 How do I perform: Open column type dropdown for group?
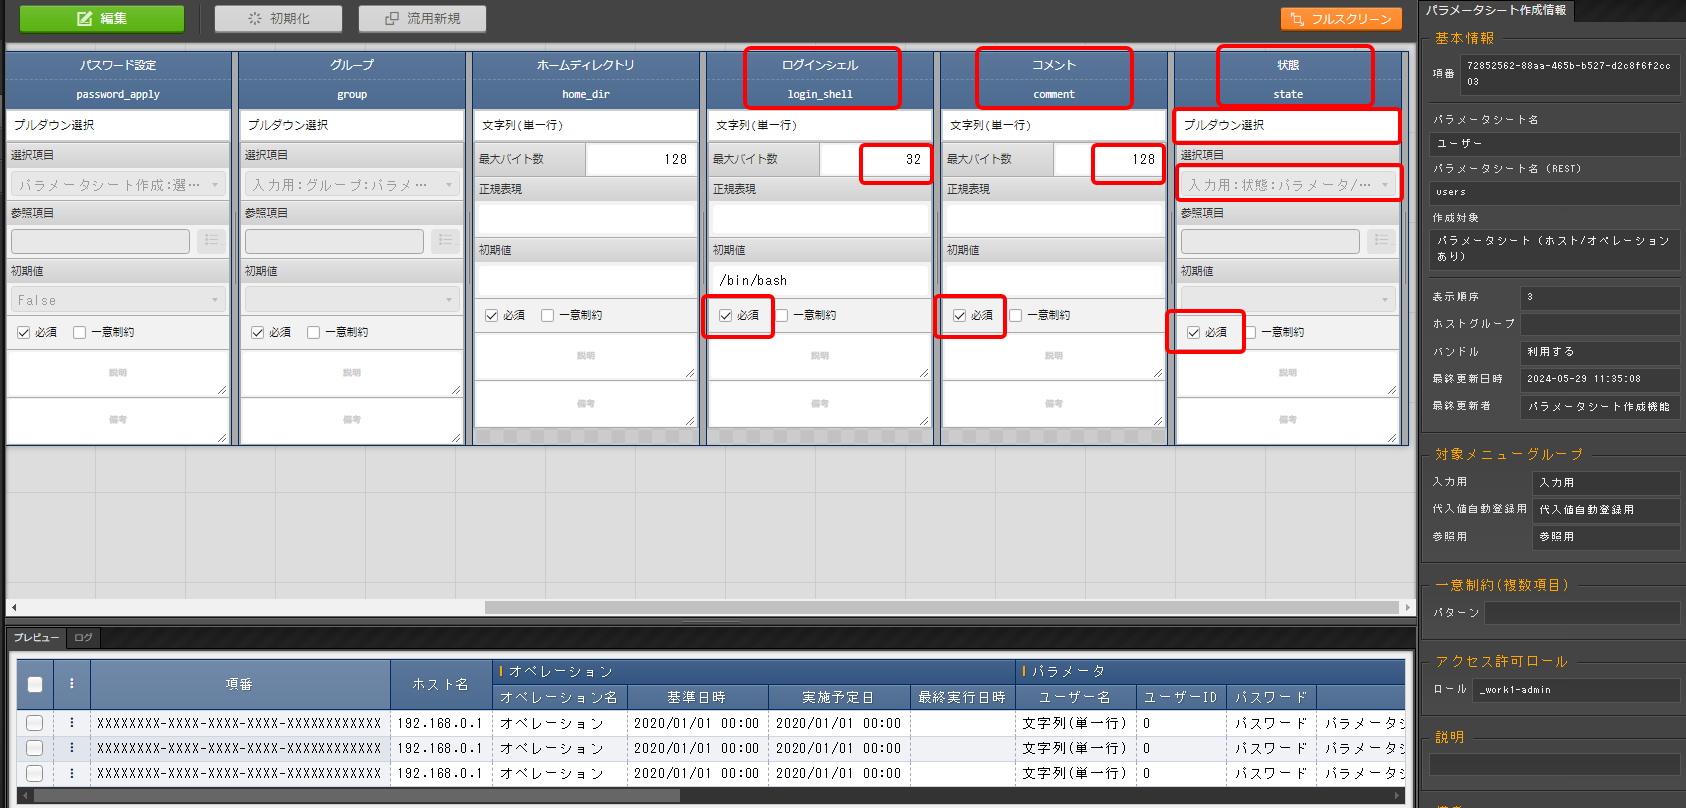coord(352,125)
